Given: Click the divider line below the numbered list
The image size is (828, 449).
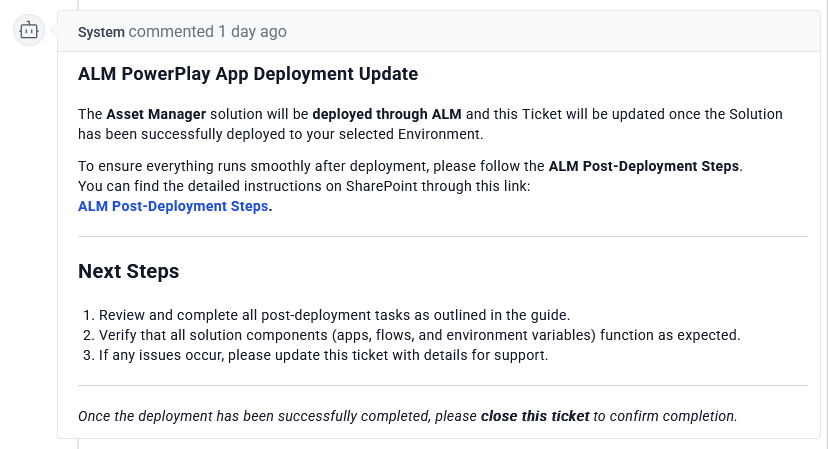Looking at the screenshot, I should 442,385.
